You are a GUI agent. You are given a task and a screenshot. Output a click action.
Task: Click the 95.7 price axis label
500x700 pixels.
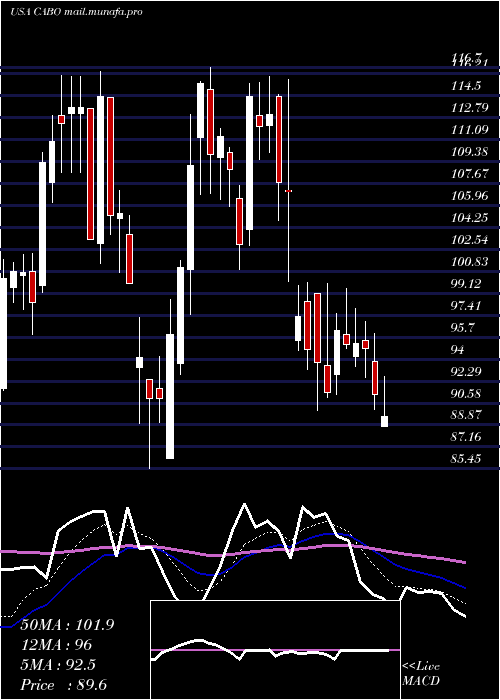[x=463, y=328]
